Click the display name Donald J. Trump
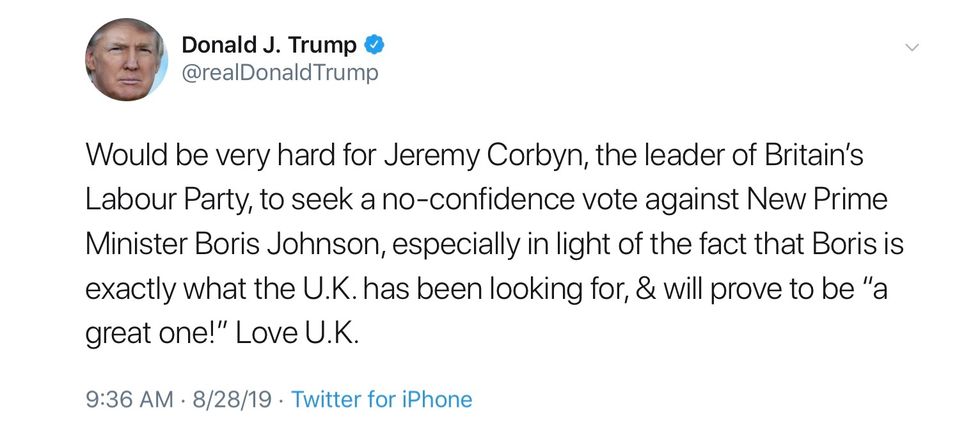Screen dimensions: 980x427 point(268,44)
